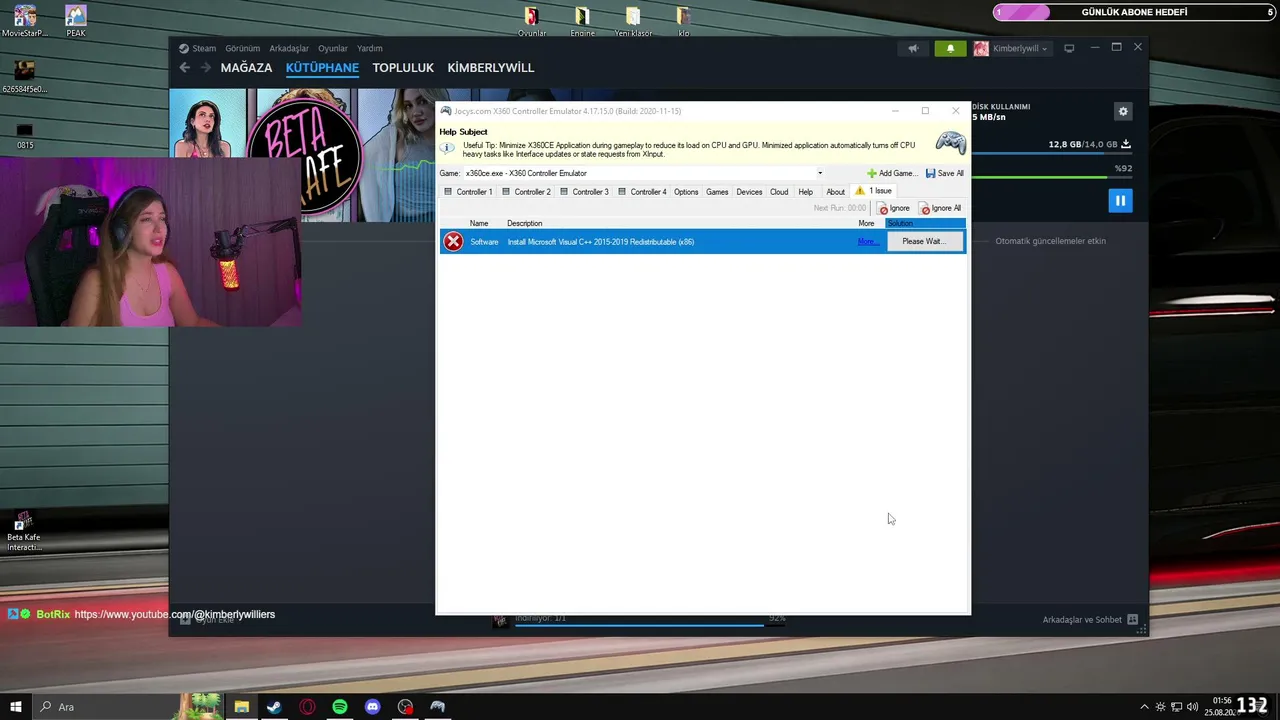The height and width of the screenshot is (720, 1280).
Task: Switch Steam to Big Picture mode
Action: coord(1069,48)
